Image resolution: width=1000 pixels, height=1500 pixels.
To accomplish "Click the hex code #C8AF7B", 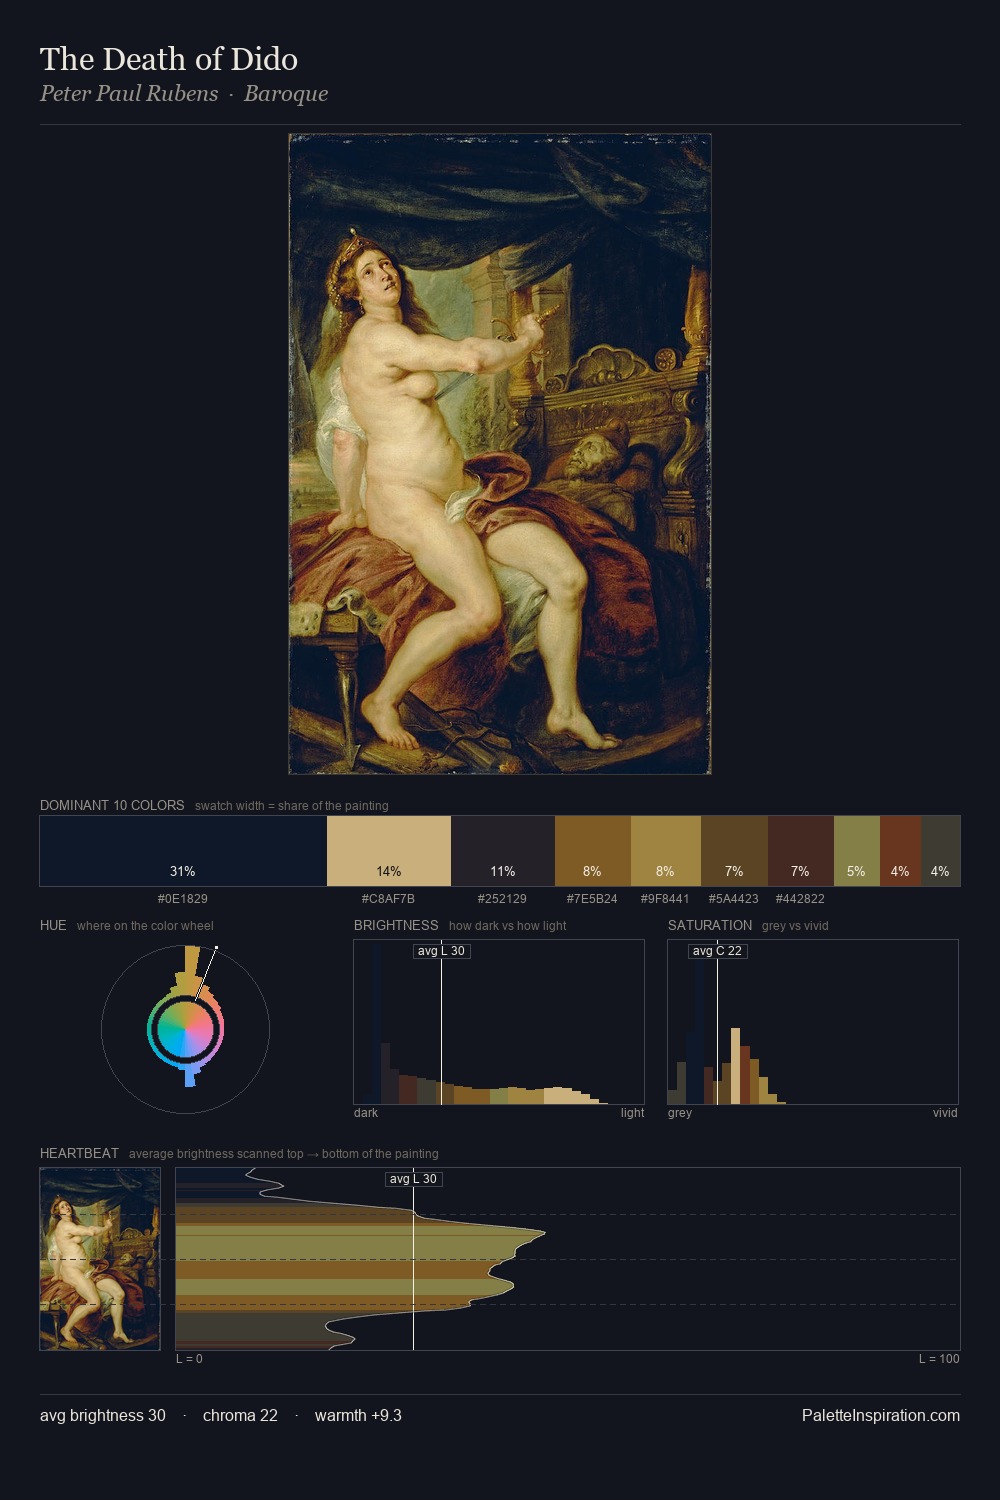I will (x=388, y=899).
